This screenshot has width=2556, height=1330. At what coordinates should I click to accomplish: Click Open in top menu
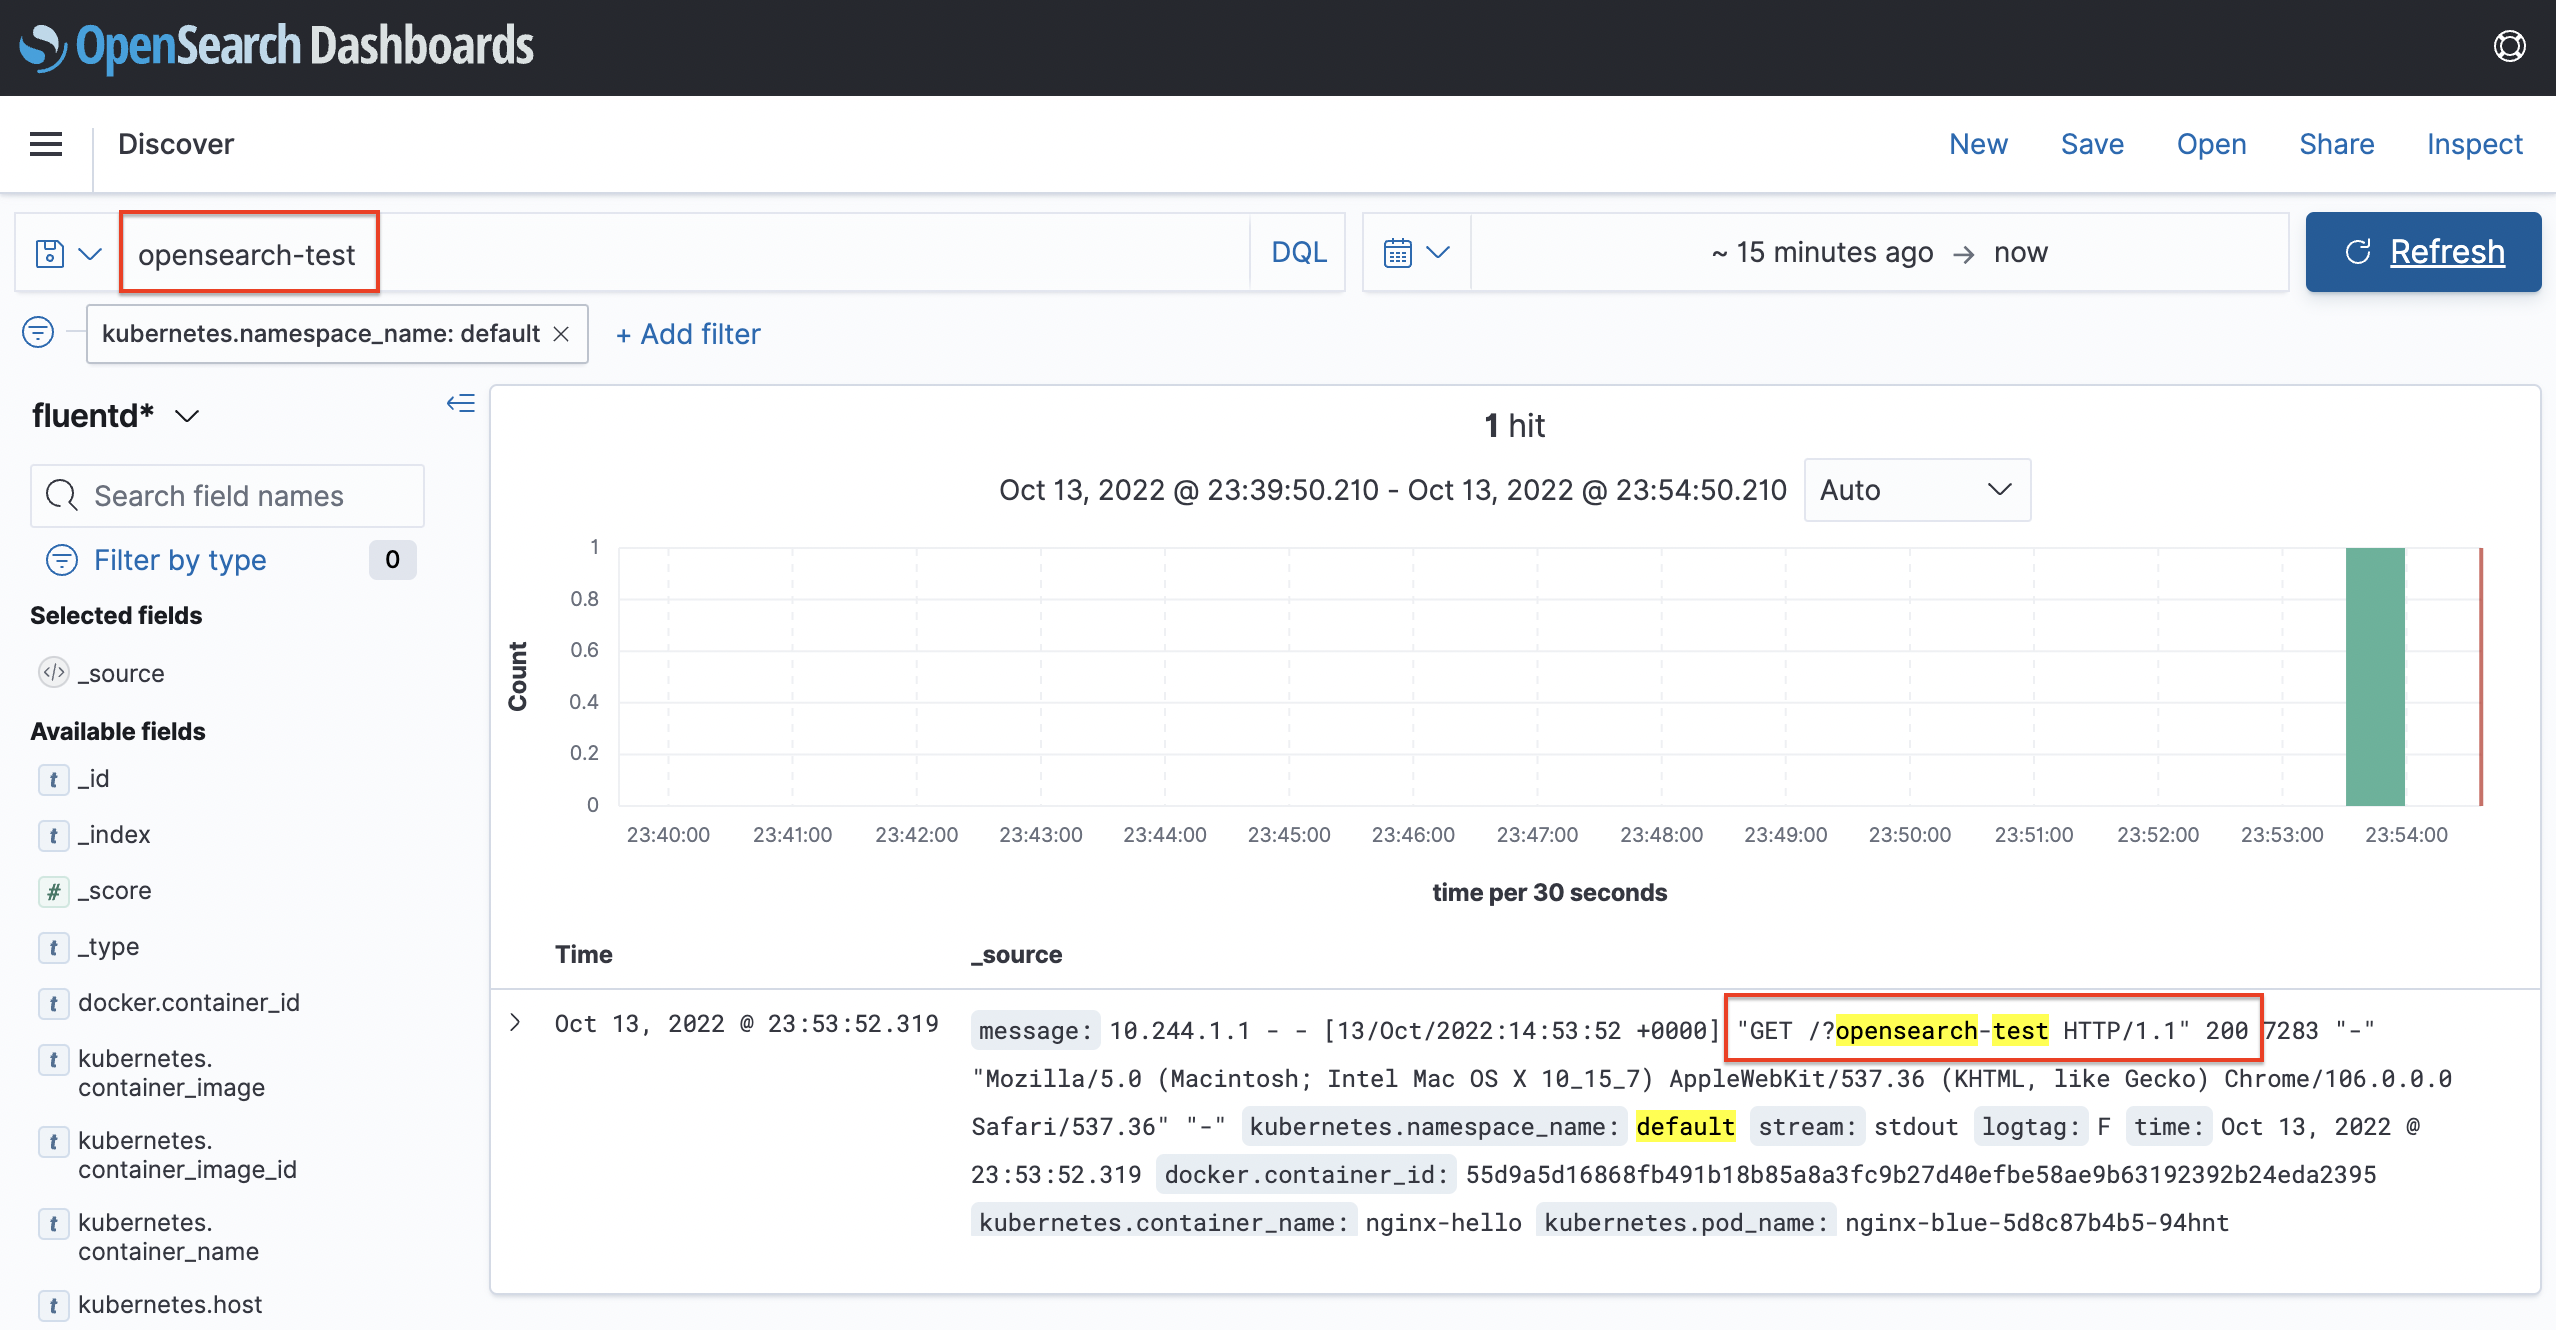point(2211,144)
